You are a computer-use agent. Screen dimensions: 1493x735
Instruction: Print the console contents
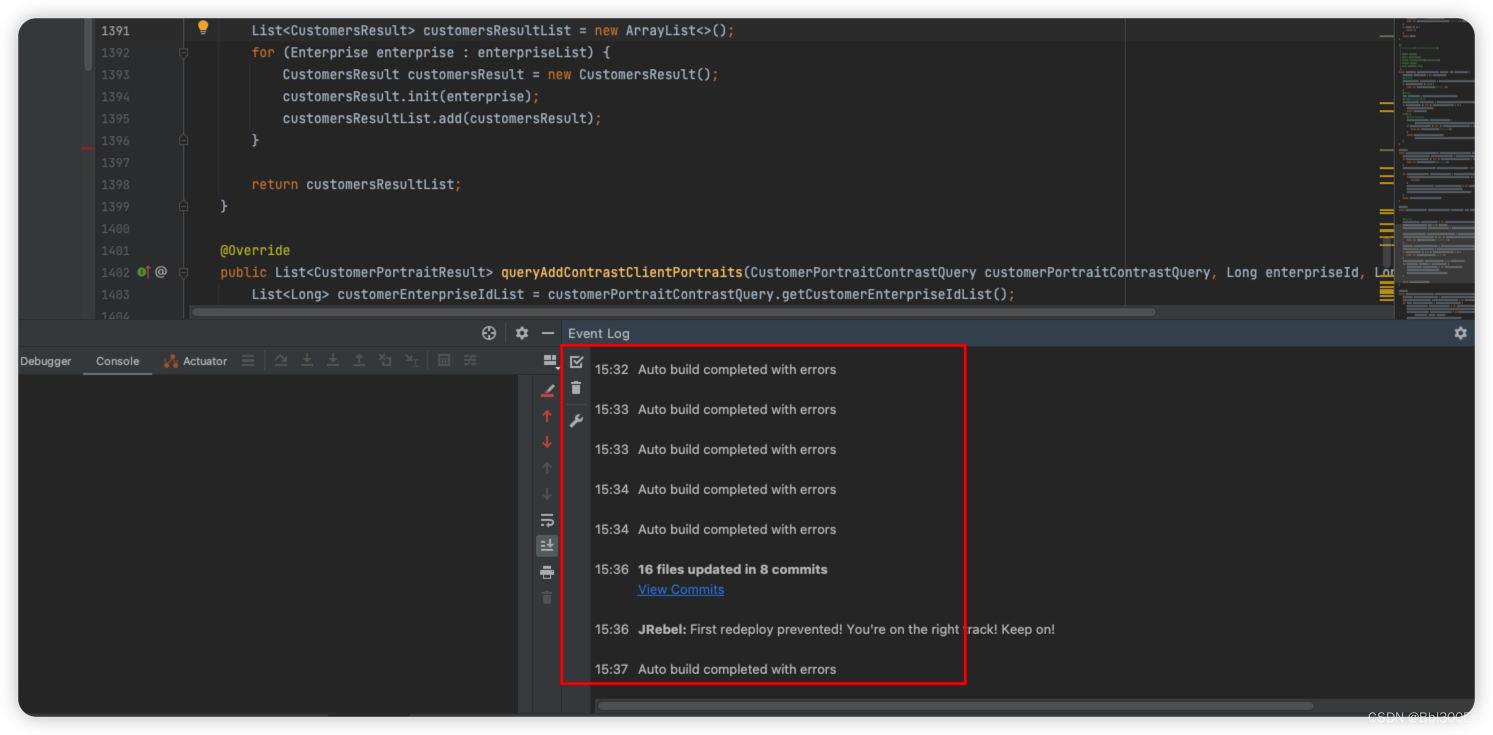click(x=547, y=571)
